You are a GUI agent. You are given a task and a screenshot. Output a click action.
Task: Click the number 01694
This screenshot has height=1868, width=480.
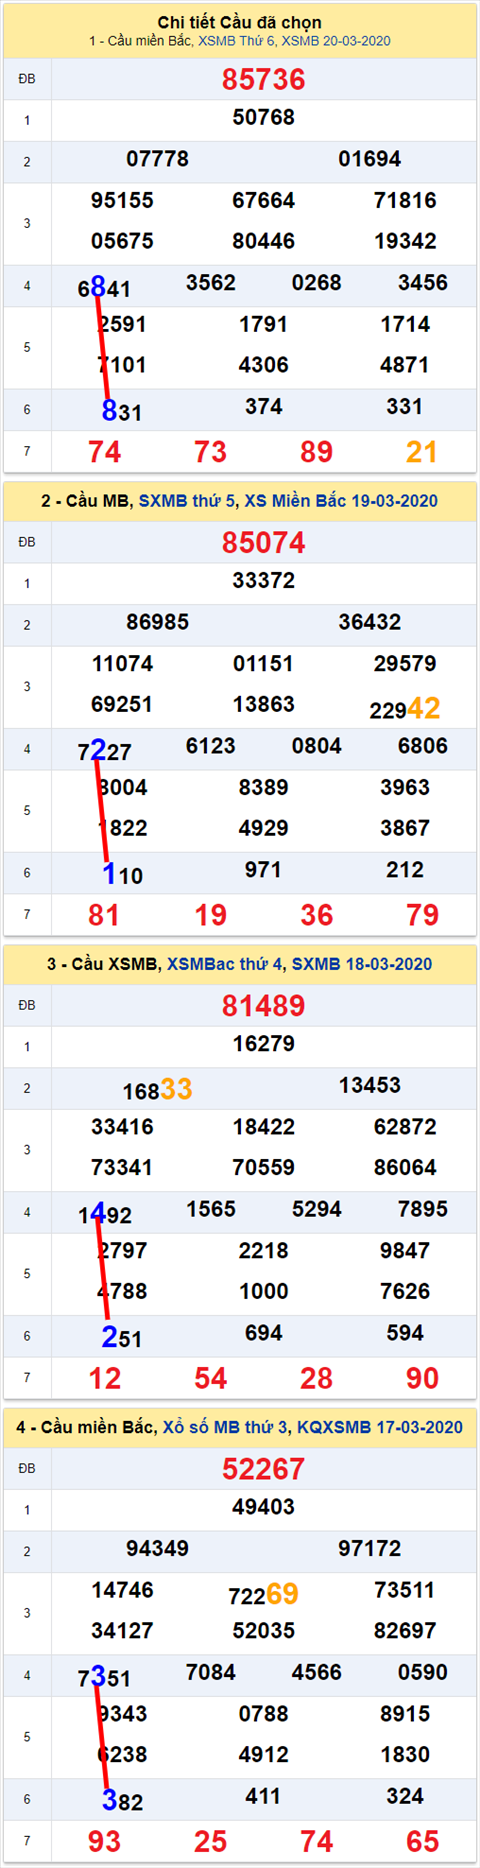click(x=370, y=159)
